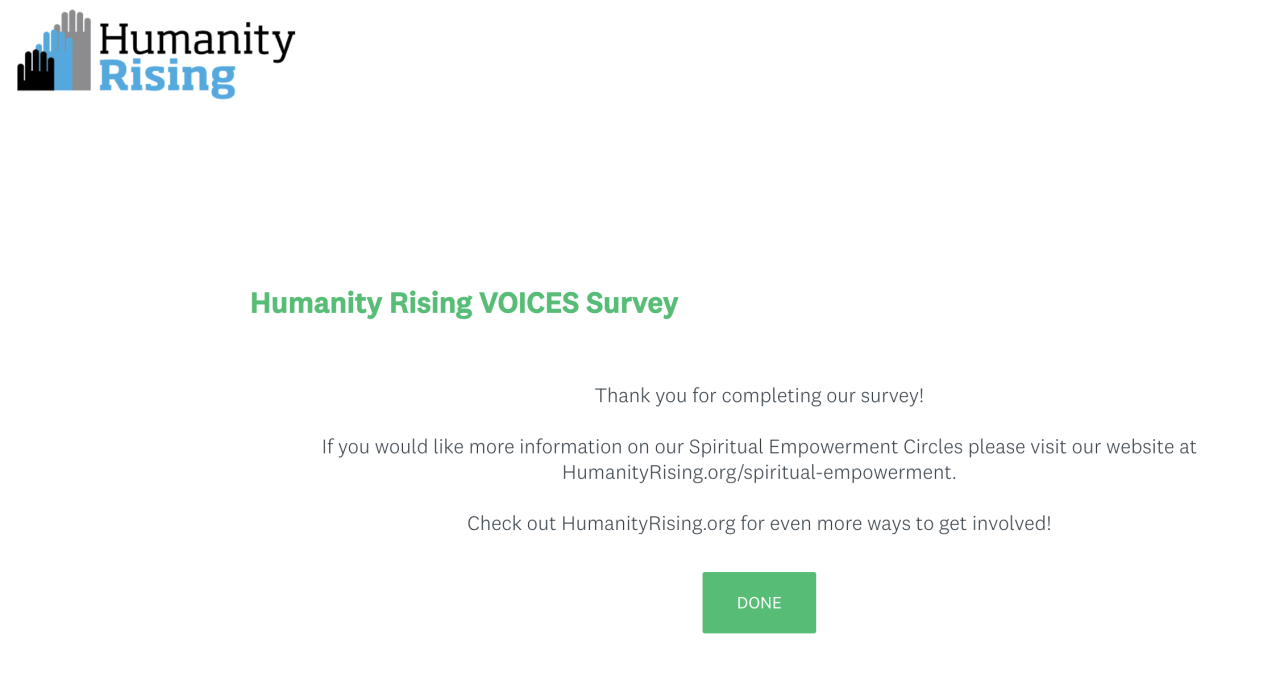The height and width of the screenshot is (676, 1280).
Task: Click the word Humanity in the logo
Action: tap(197, 41)
